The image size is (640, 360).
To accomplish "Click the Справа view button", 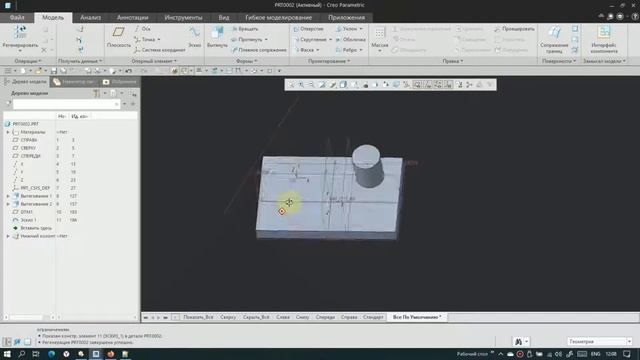I will pos(349,317).
